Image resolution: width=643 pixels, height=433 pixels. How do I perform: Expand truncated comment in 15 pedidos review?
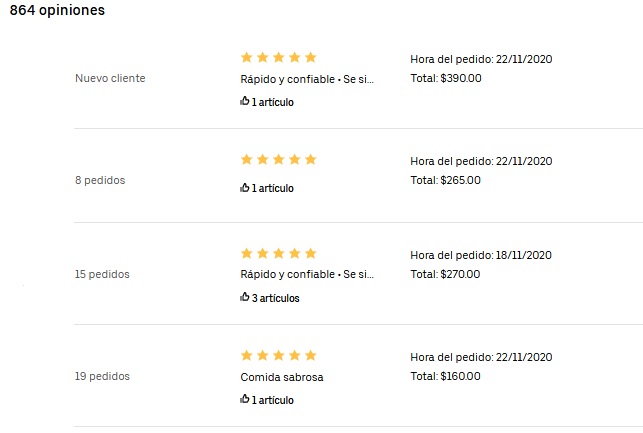(307, 274)
